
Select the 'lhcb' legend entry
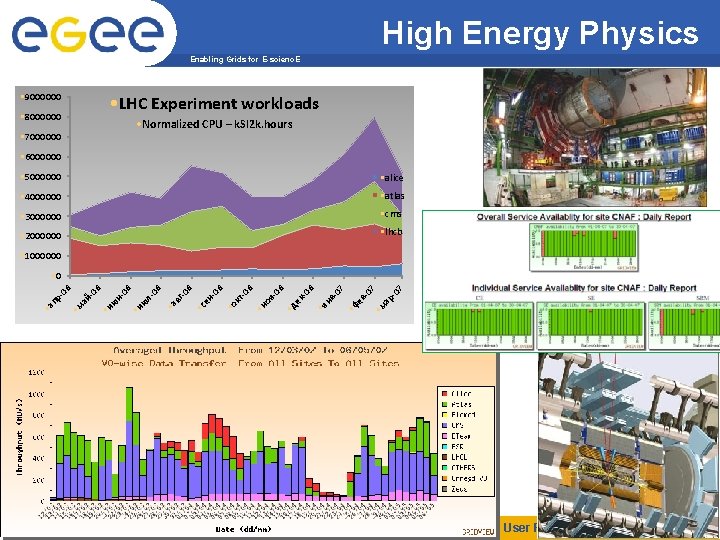pos(388,232)
